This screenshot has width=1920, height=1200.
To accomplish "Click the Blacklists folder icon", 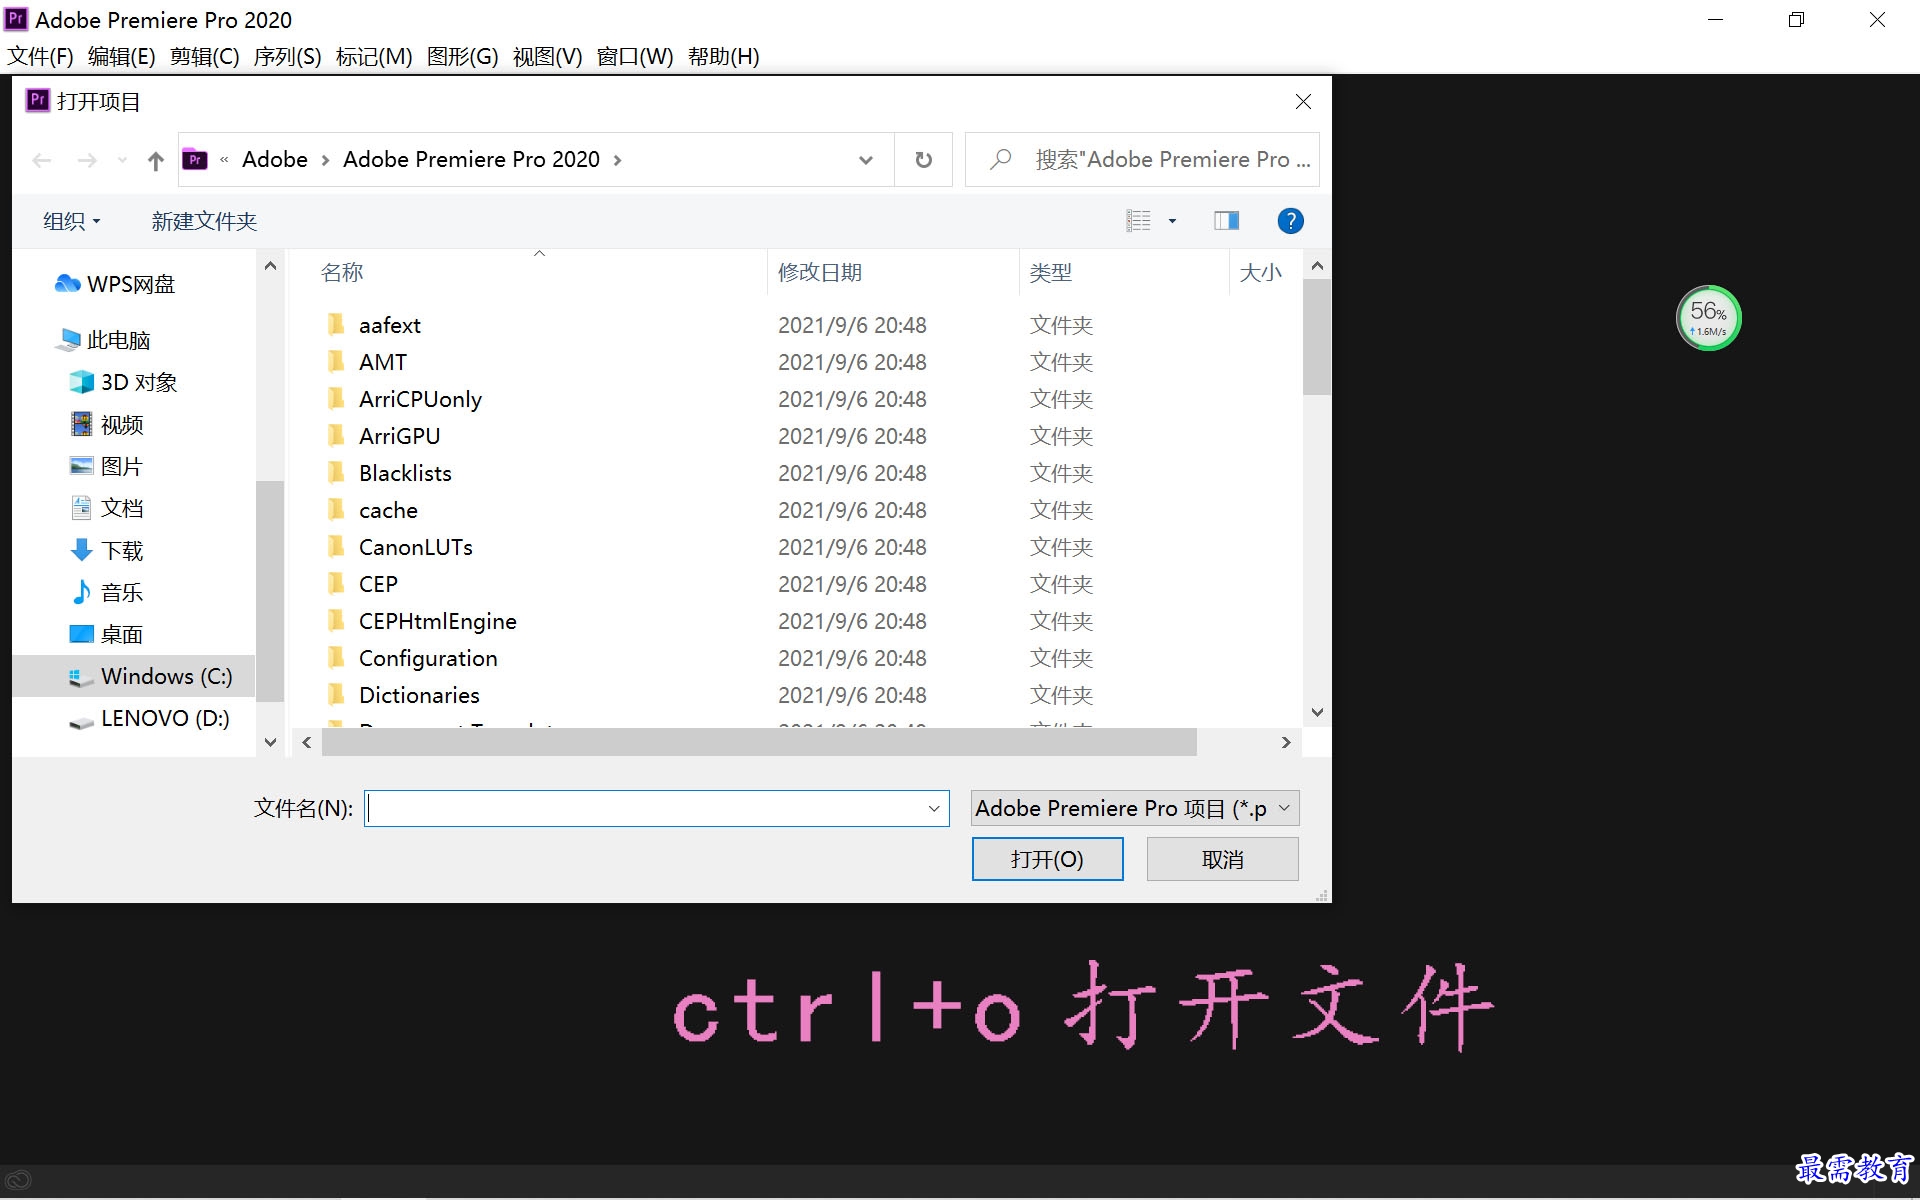I will (337, 472).
